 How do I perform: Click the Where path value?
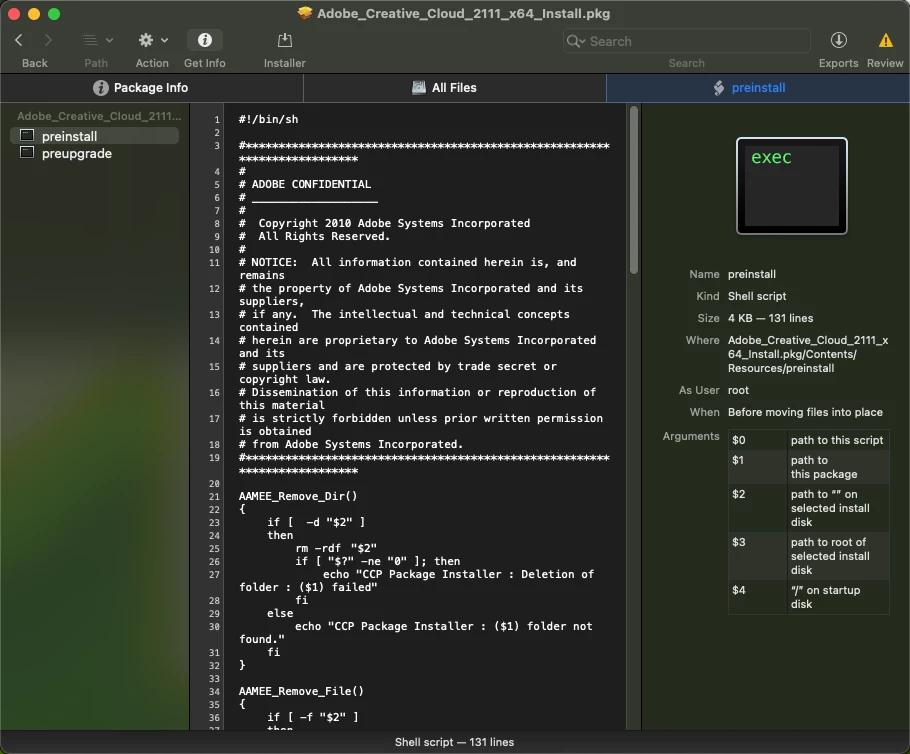[808, 354]
